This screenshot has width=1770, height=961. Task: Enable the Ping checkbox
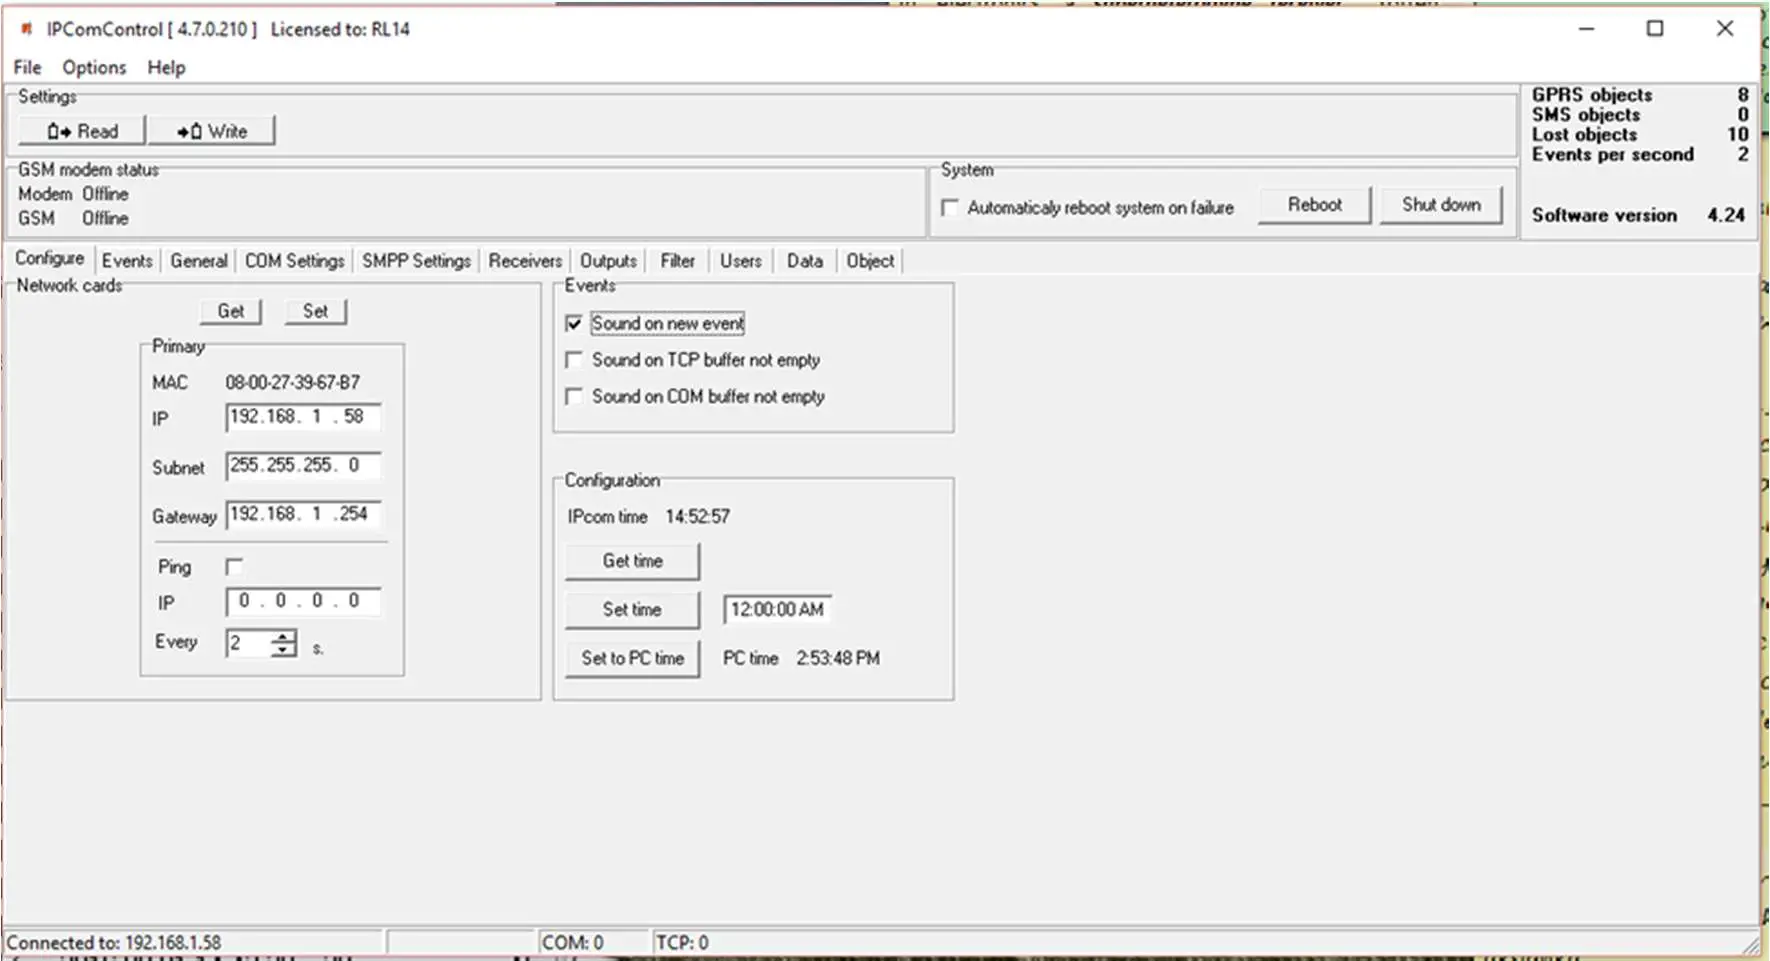click(x=233, y=566)
